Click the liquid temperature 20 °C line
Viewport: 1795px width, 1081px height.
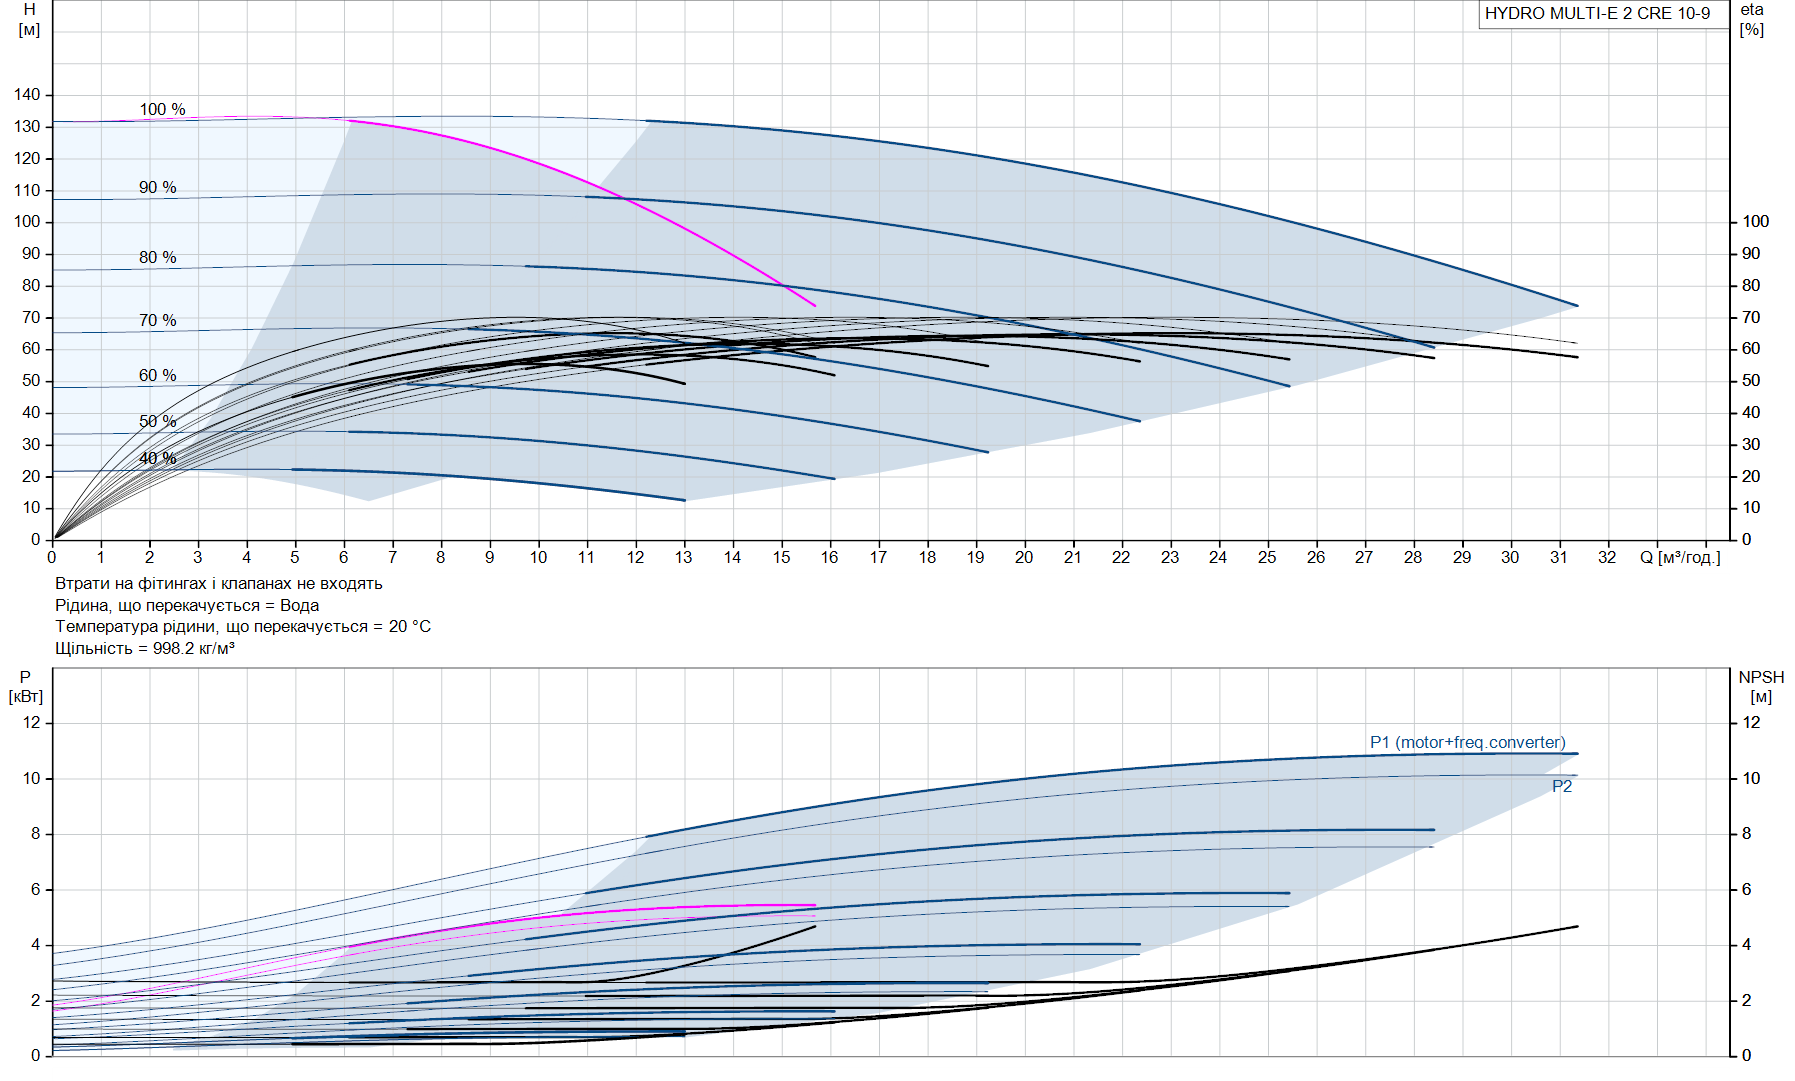243,627
